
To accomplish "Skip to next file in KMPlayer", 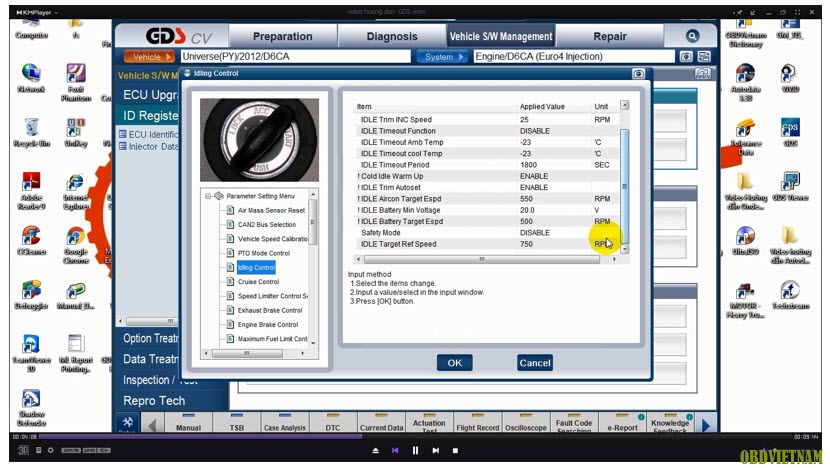I will coord(436,451).
